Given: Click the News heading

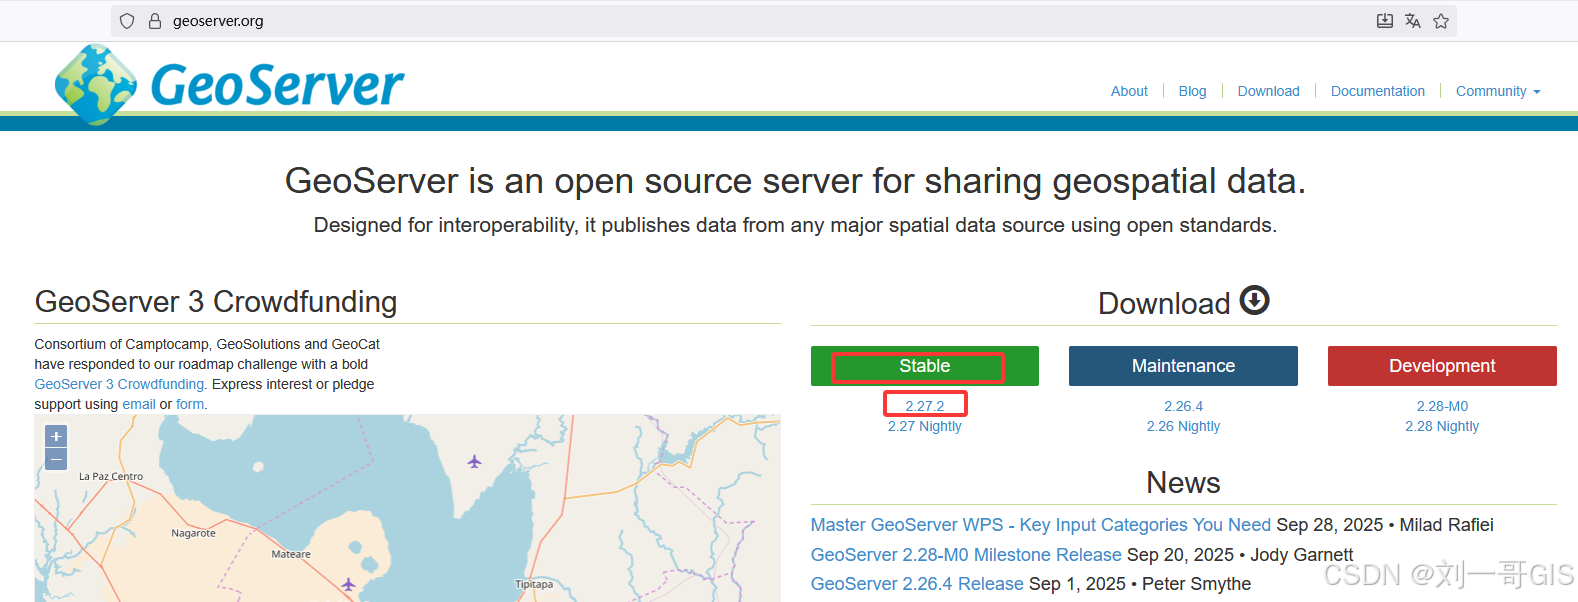Looking at the screenshot, I should [1183, 483].
